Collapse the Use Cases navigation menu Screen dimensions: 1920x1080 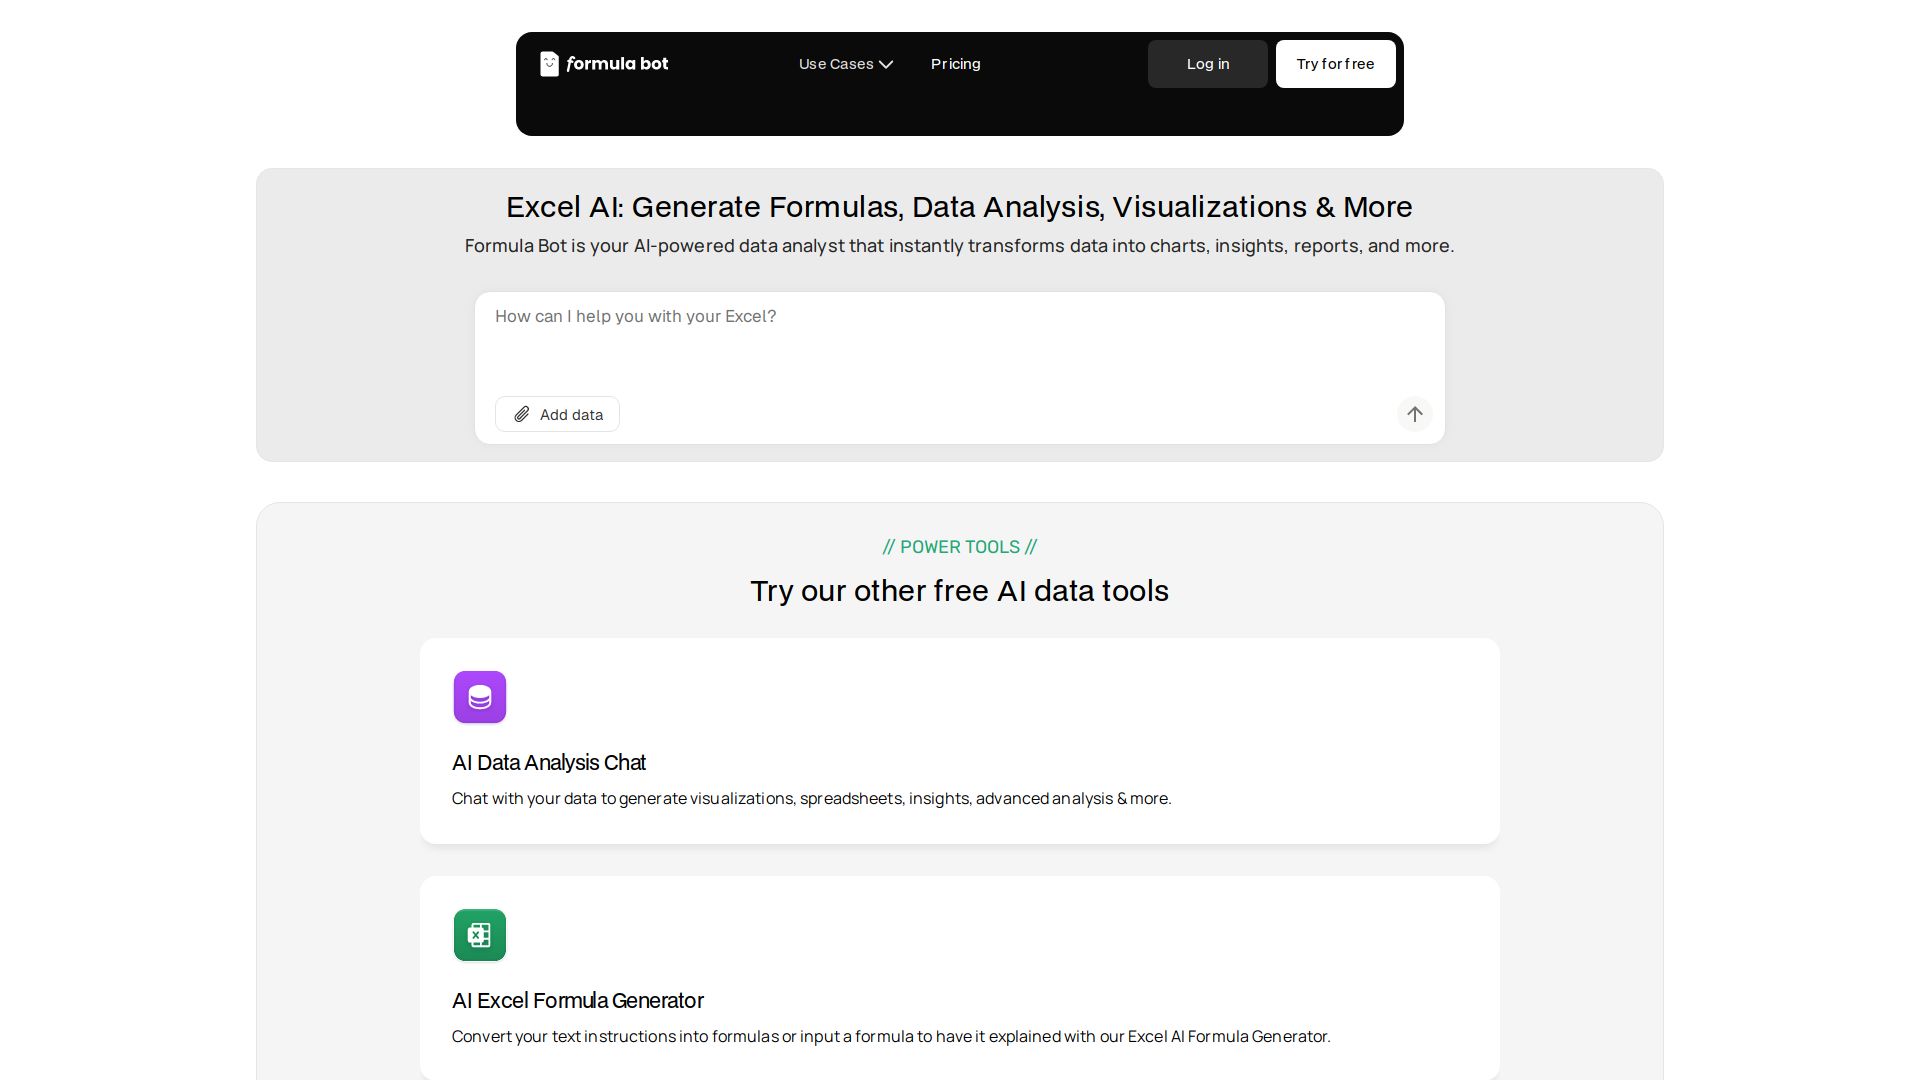click(x=845, y=63)
